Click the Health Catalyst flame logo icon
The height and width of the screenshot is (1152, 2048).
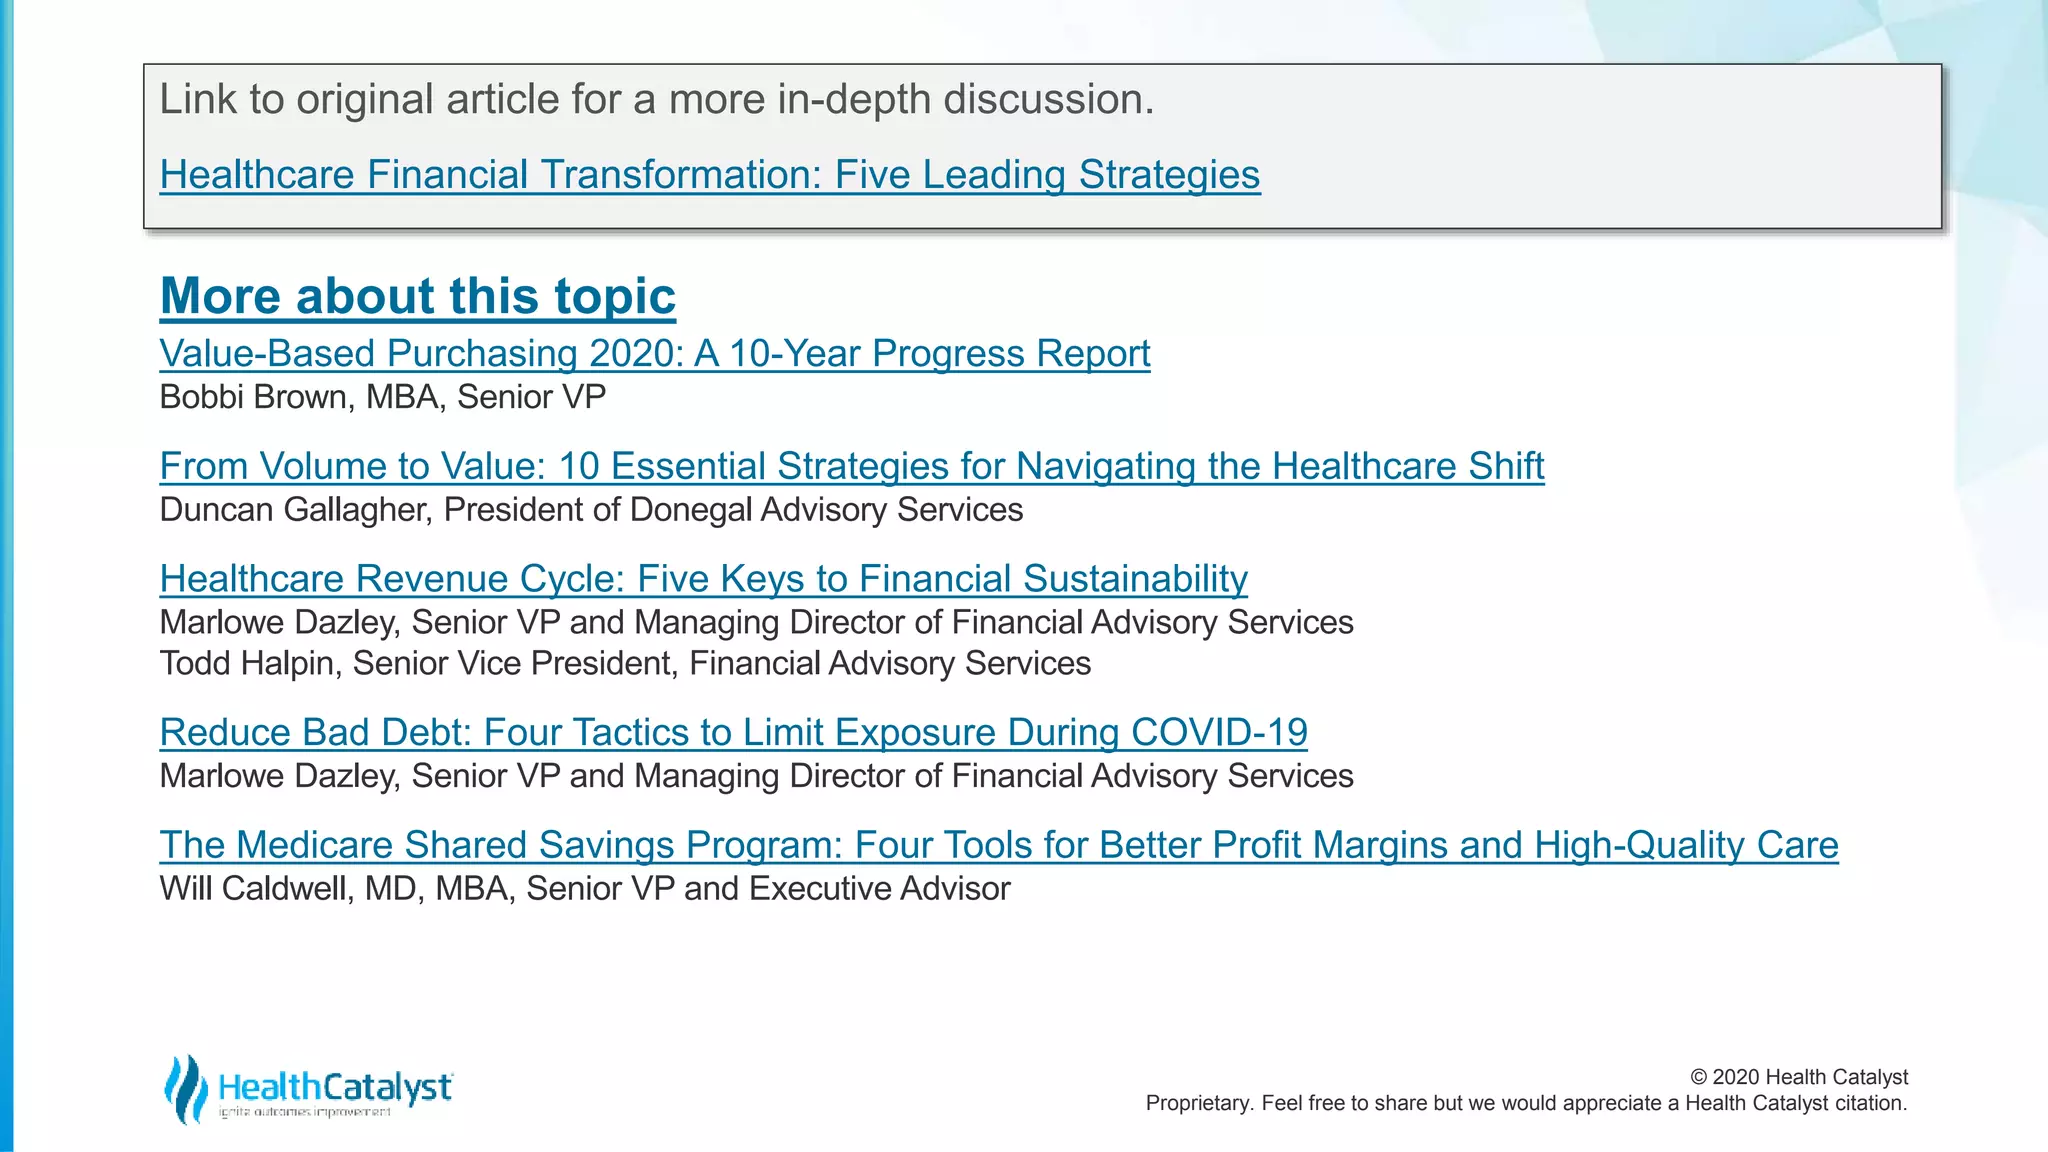(185, 1088)
